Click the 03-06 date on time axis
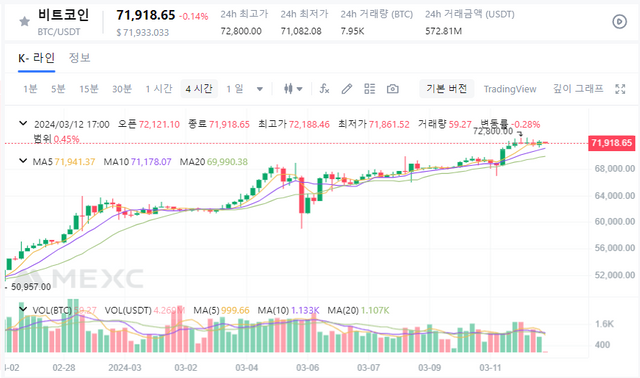This screenshot has width=640, height=378. (307, 368)
